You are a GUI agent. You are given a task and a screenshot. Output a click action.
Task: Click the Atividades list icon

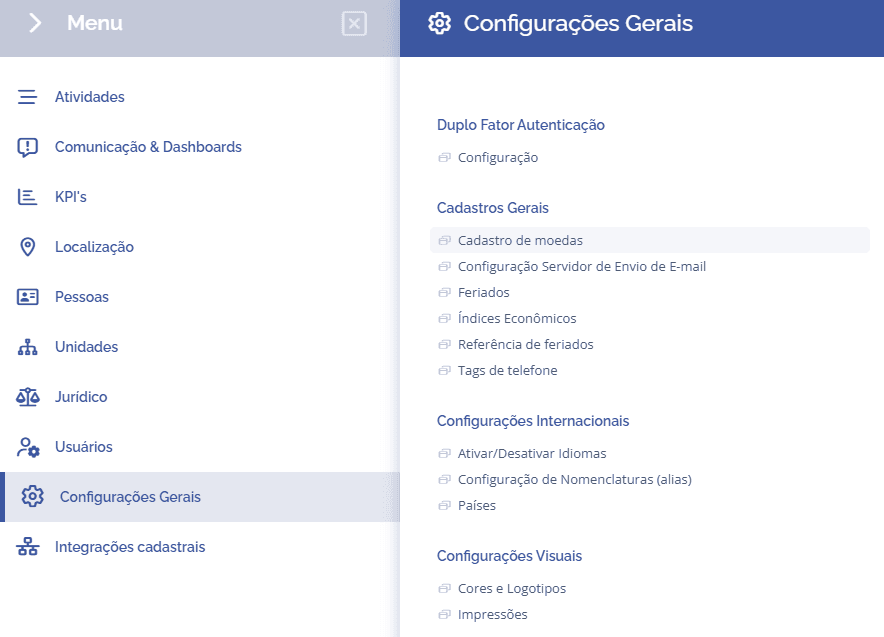(27, 97)
